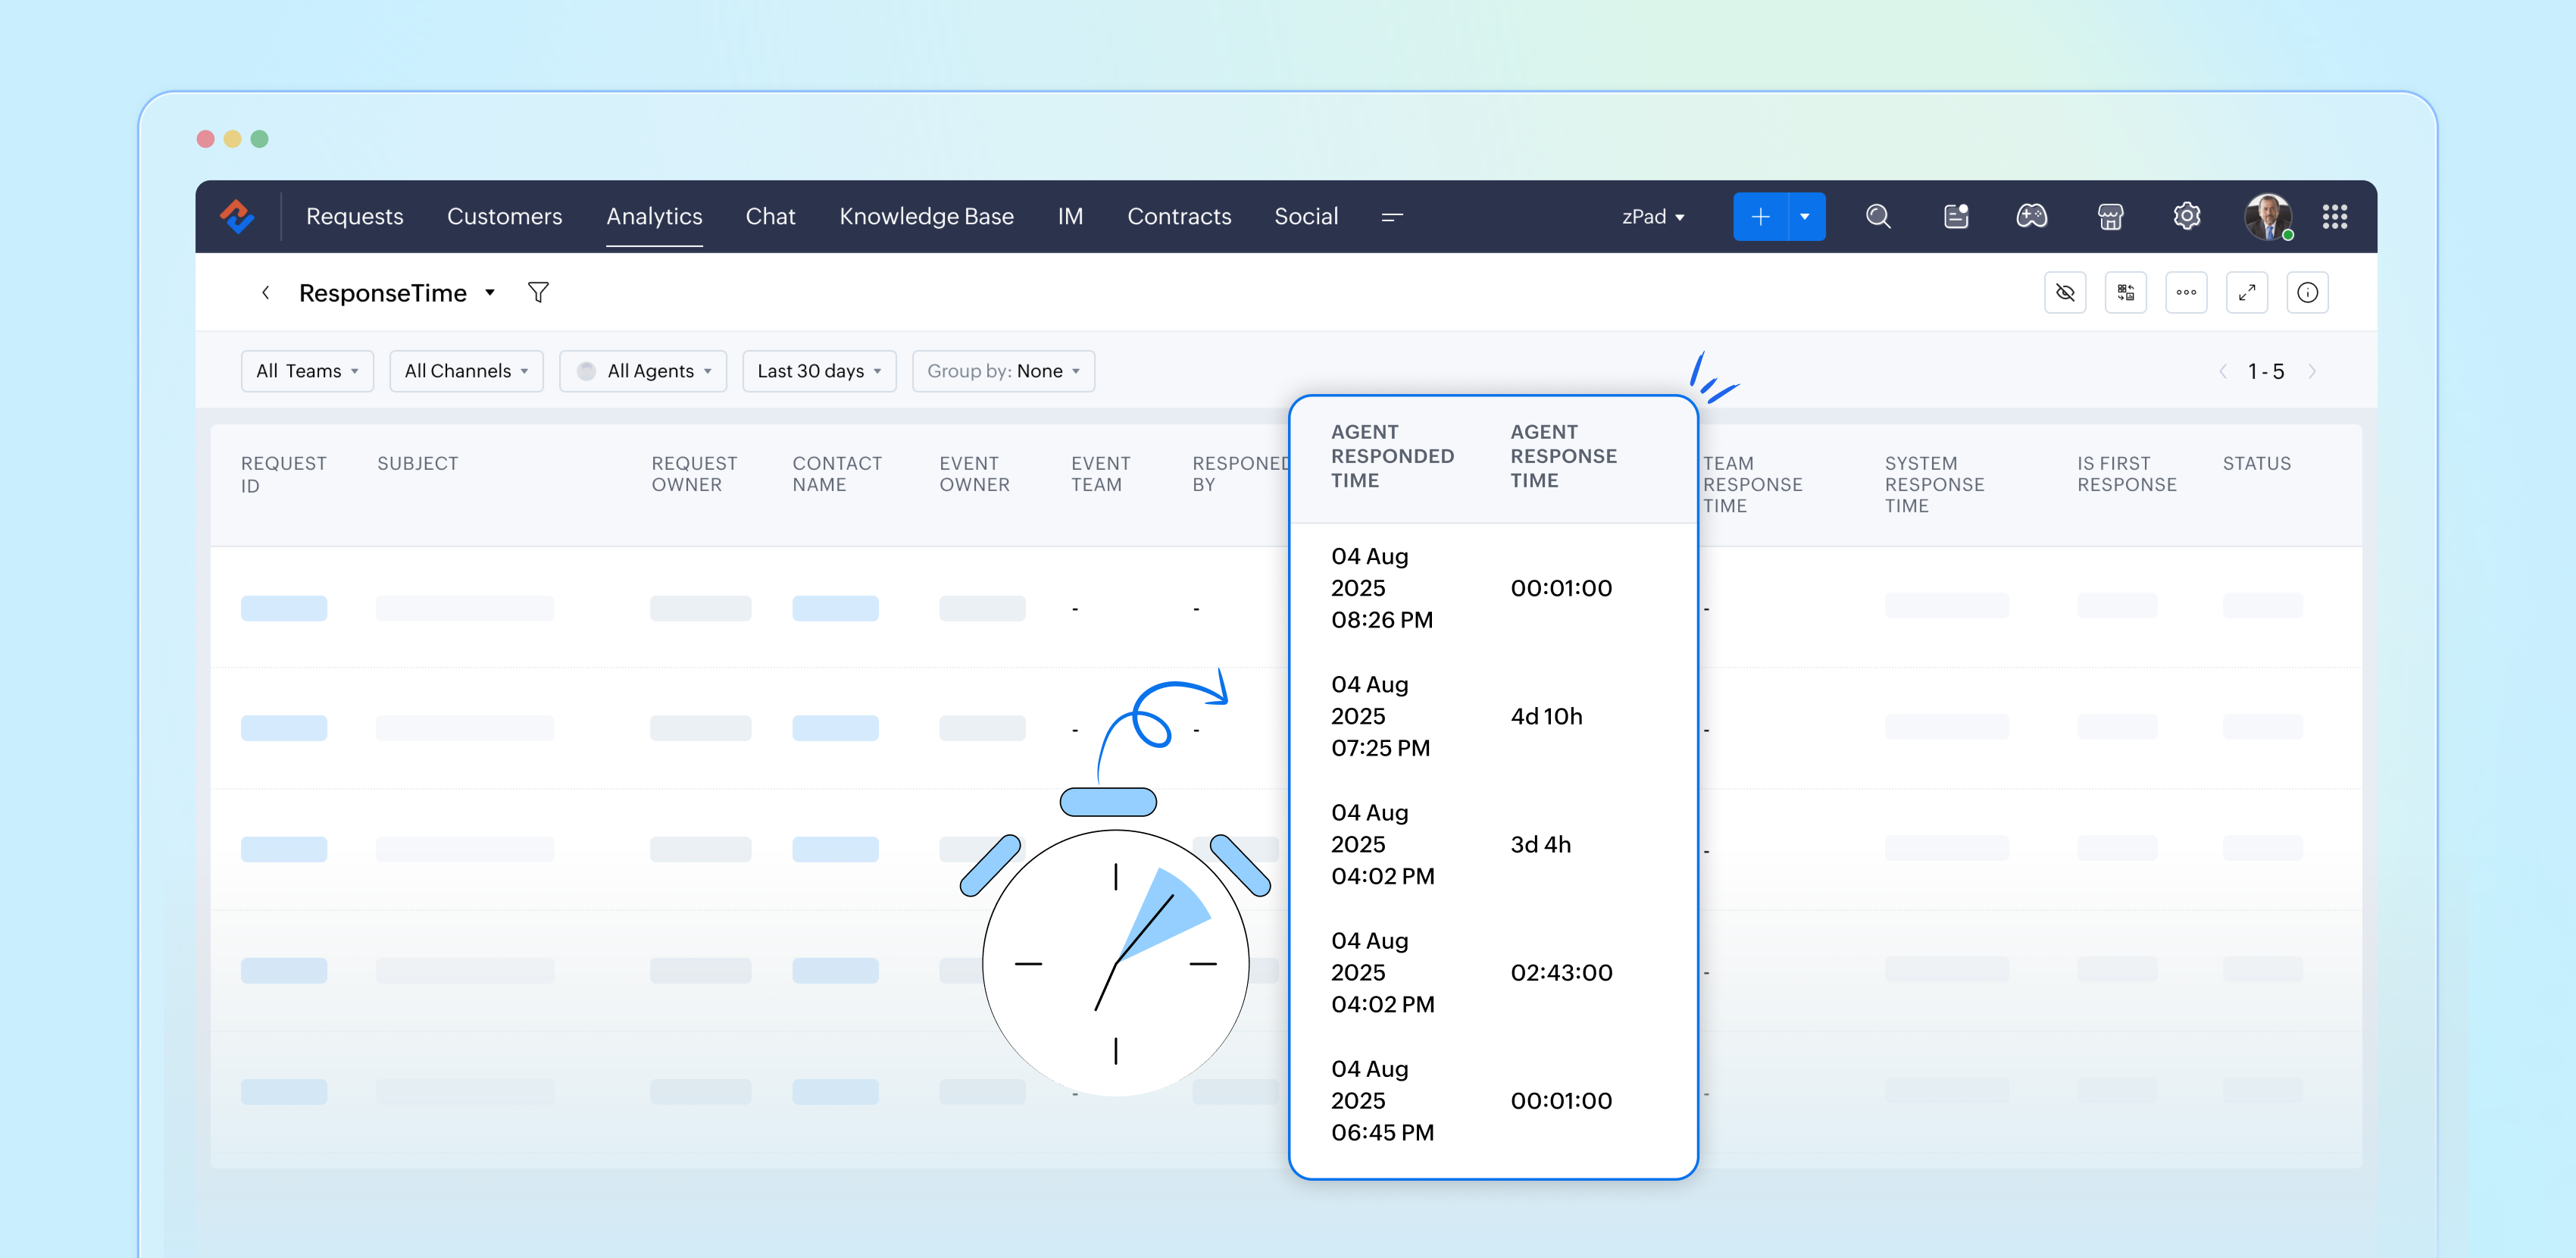Open the three-dots more options button
This screenshot has height=1258, width=2576.
(2186, 292)
